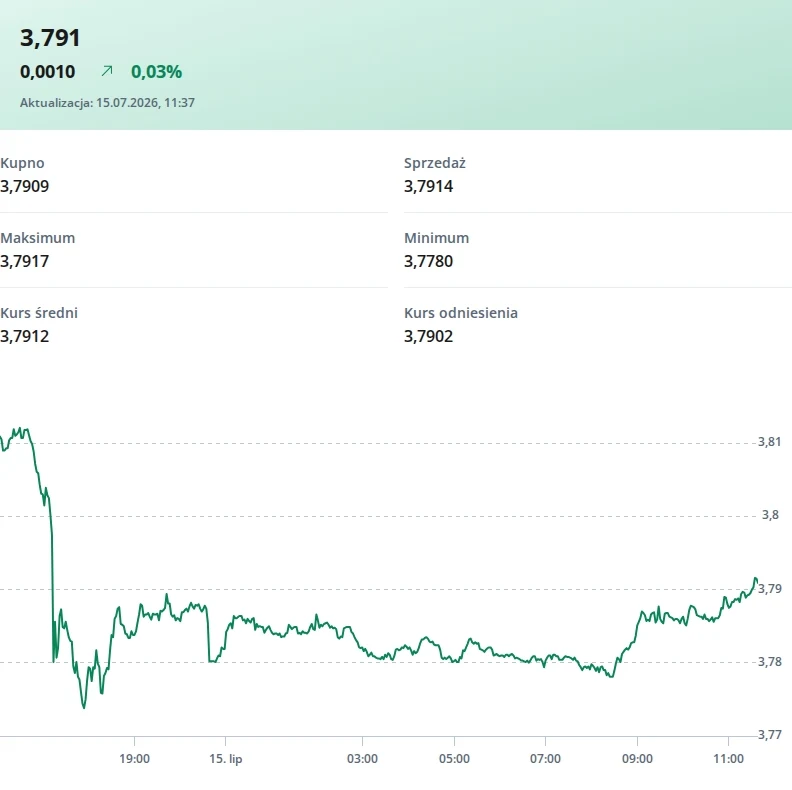Select the Kupno value 3,7909
Viewport: 792px width, 790px height.
25,186
